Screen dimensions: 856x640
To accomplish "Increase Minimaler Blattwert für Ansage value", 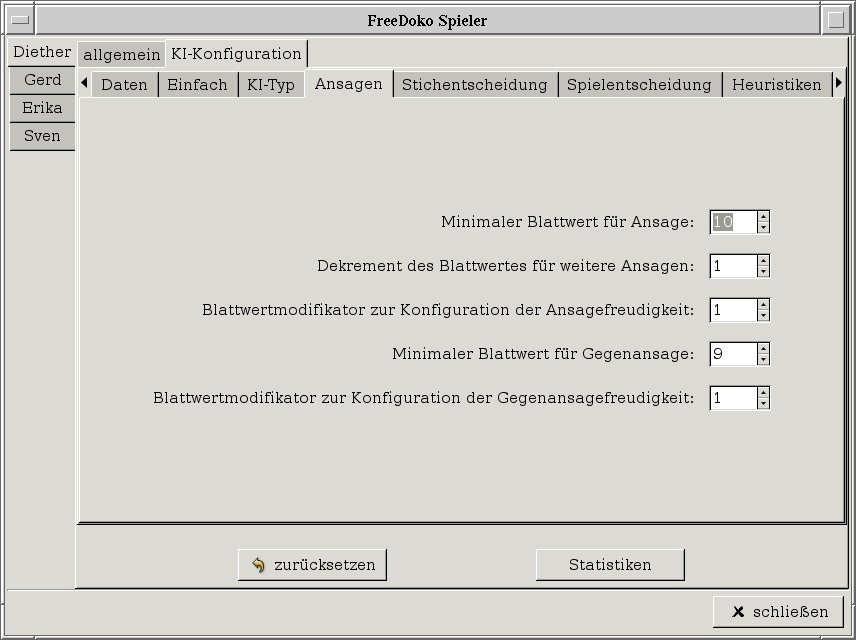I will click(x=764, y=216).
